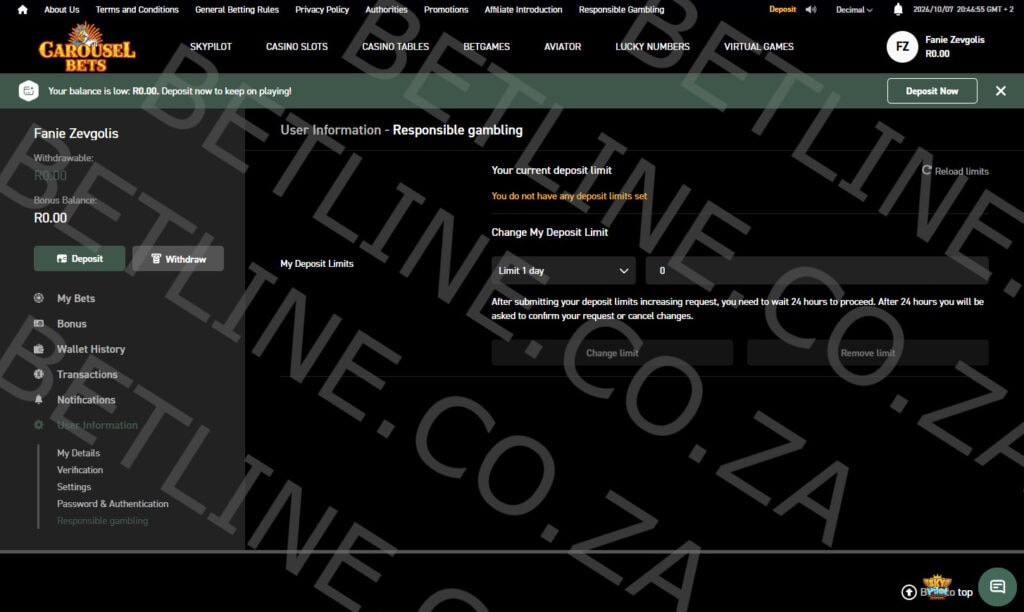Mute site sound with speaker icon
The width and height of the screenshot is (1024, 612).
click(x=811, y=10)
